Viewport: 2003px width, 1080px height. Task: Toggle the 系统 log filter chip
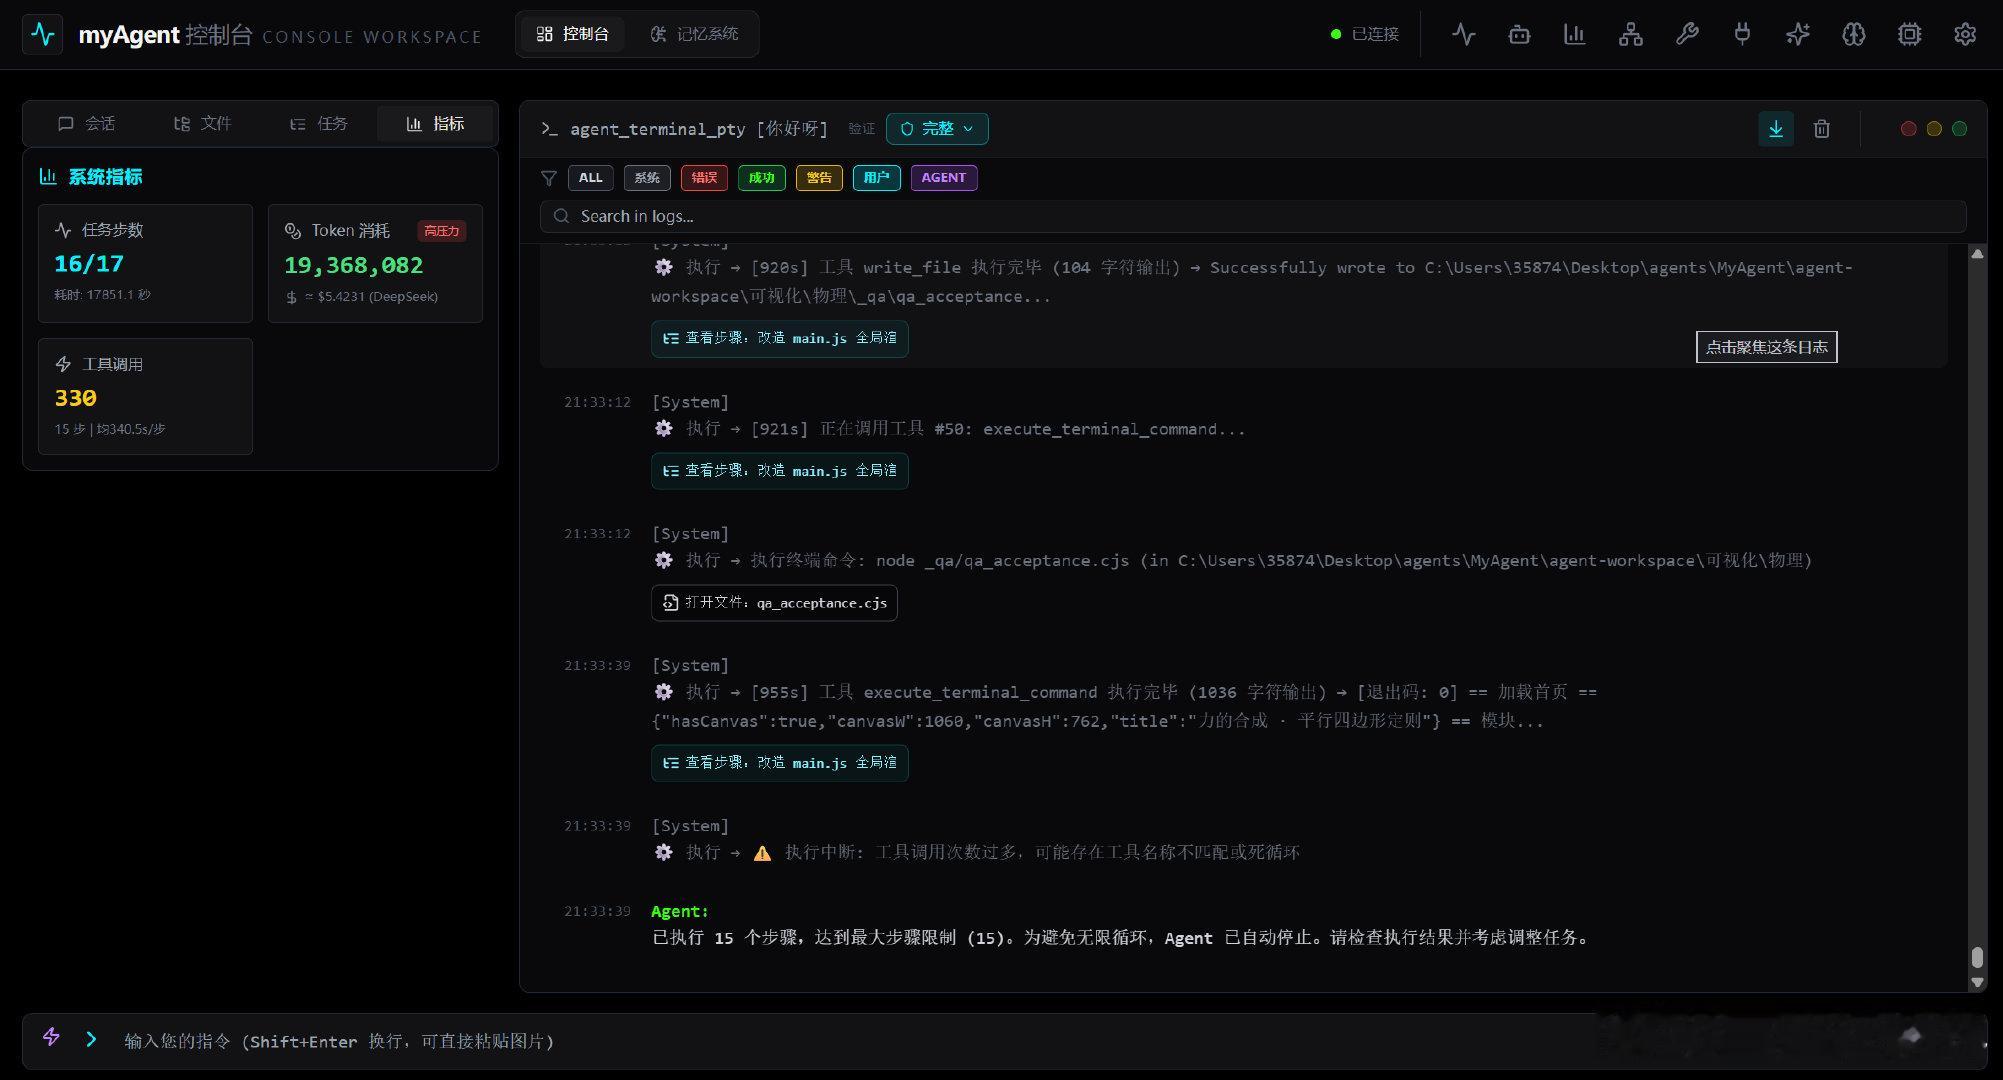[x=647, y=178]
